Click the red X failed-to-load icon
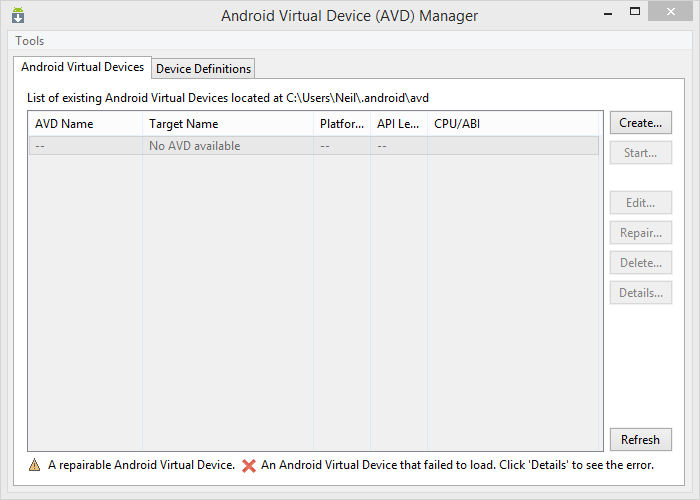Image resolution: width=700 pixels, height=500 pixels. (x=249, y=465)
